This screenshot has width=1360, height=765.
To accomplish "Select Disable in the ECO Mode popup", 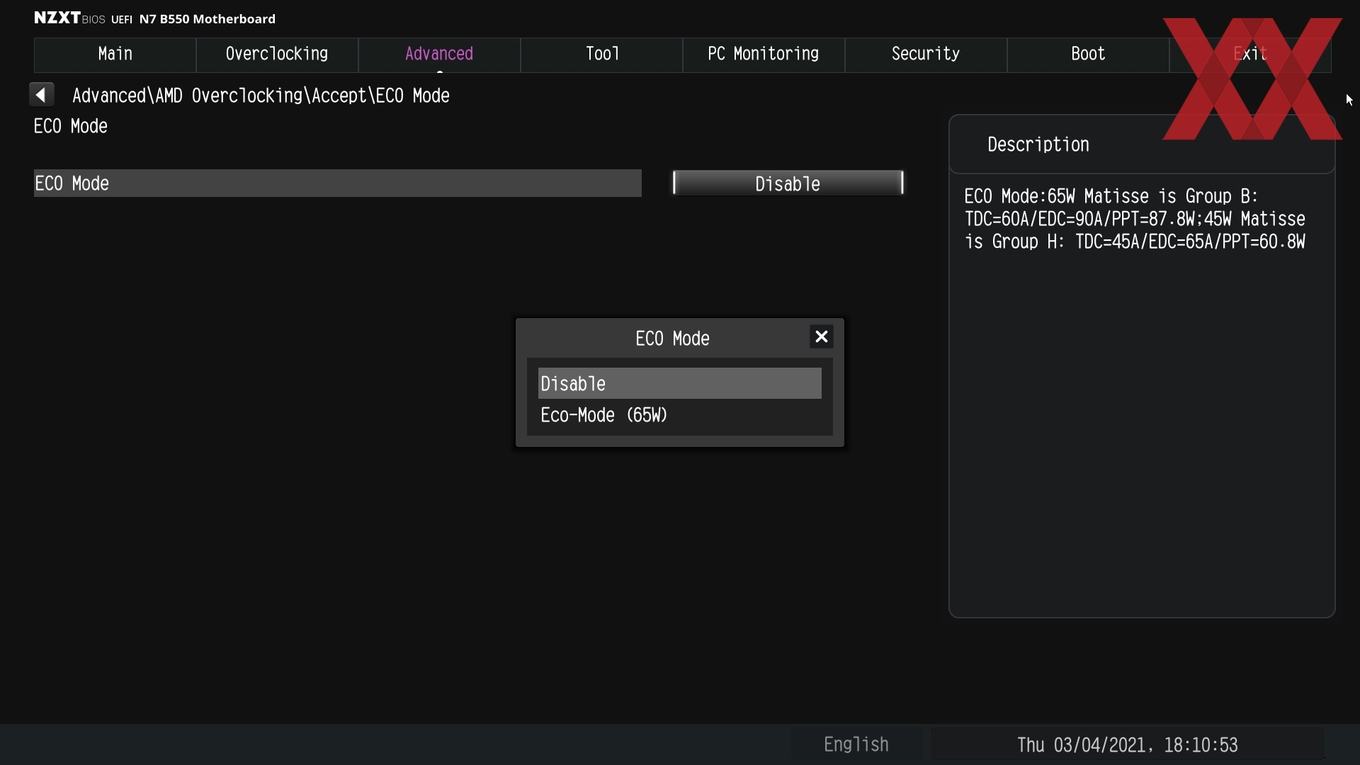I will (x=680, y=383).
